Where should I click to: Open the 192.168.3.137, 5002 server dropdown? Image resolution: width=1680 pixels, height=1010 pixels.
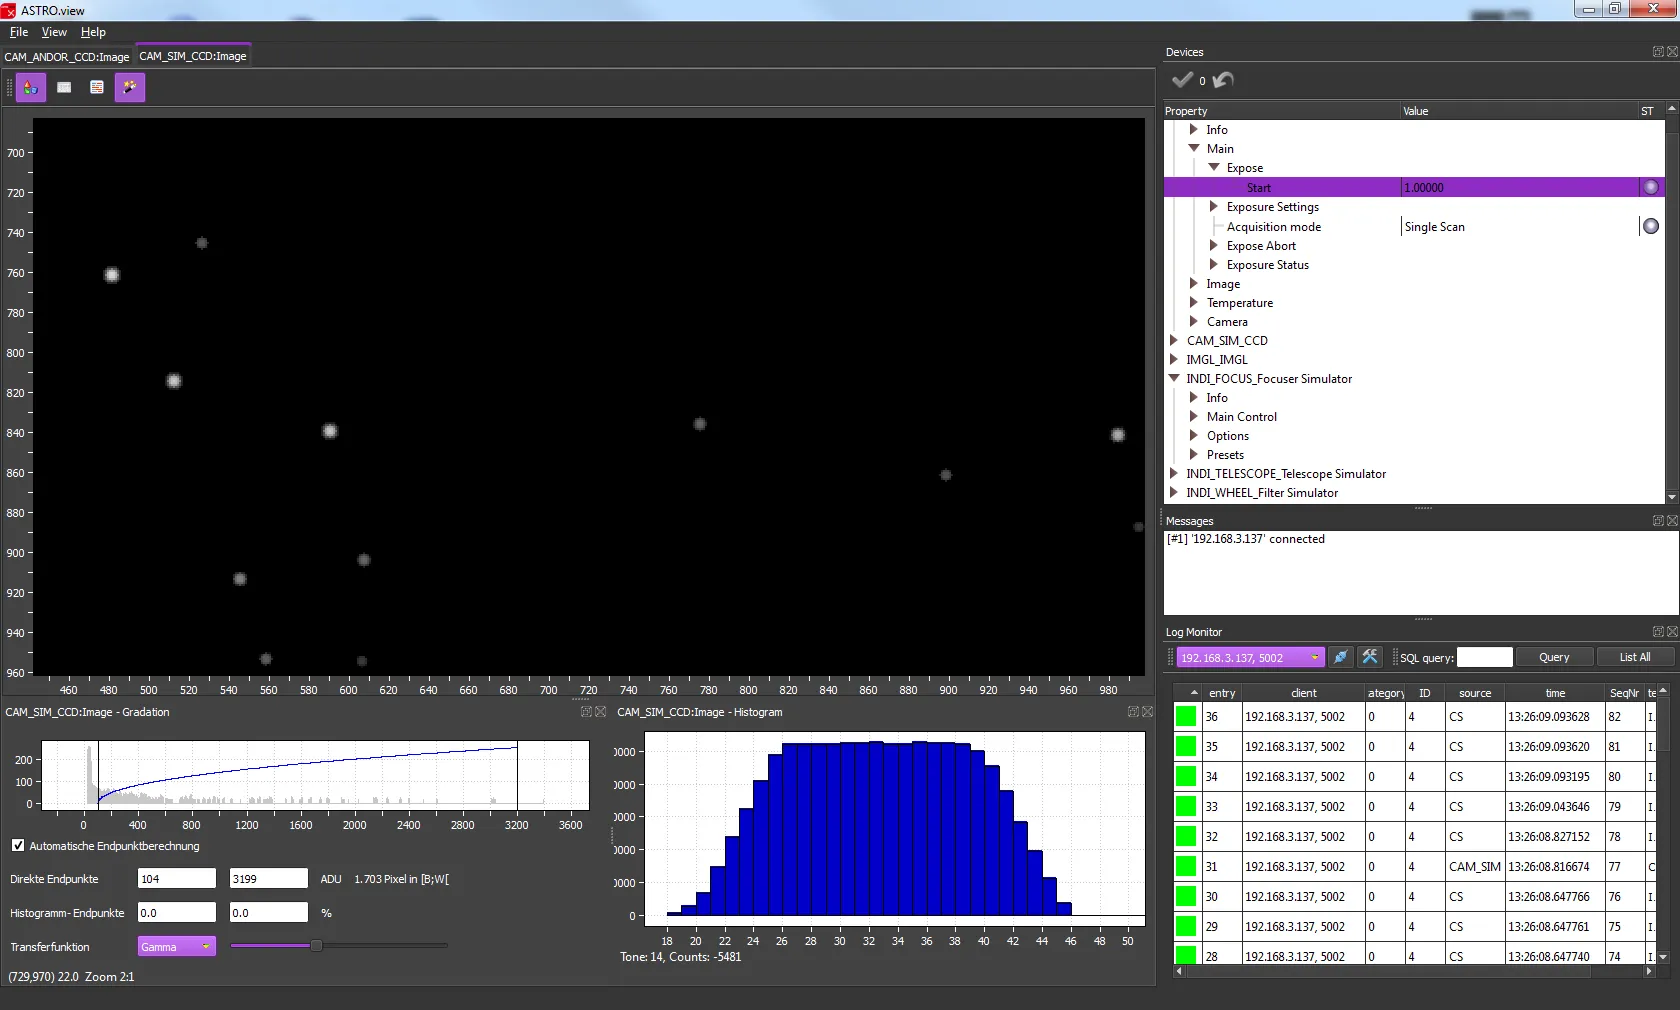click(1250, 657)
